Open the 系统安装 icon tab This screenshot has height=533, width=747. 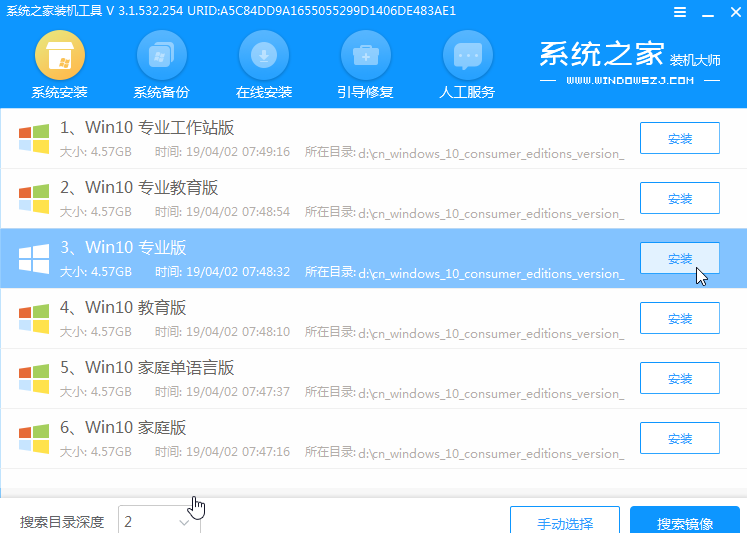click(x=60, y=55)
